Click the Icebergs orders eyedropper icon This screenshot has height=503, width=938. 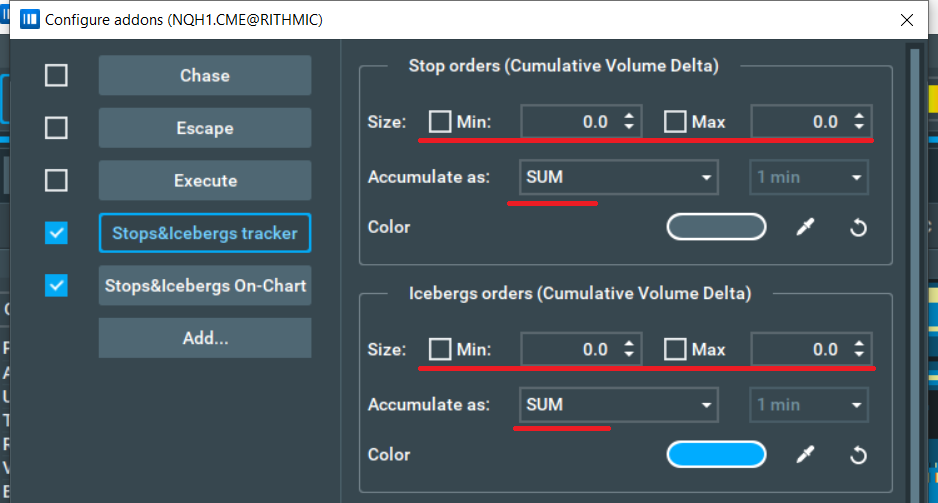tap(804, 455)
